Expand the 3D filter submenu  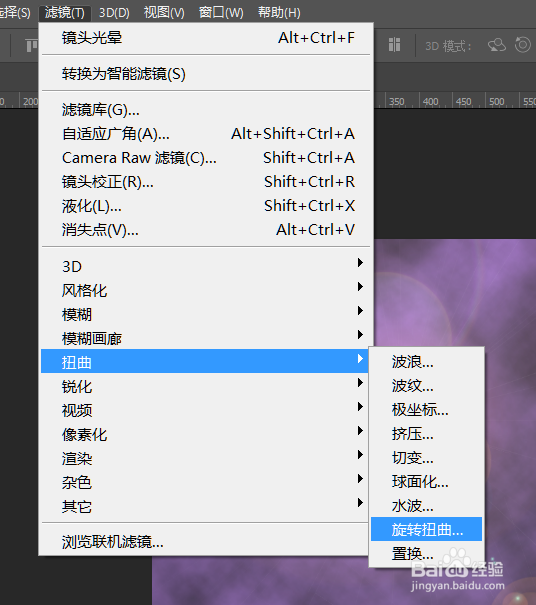point(206,266)
